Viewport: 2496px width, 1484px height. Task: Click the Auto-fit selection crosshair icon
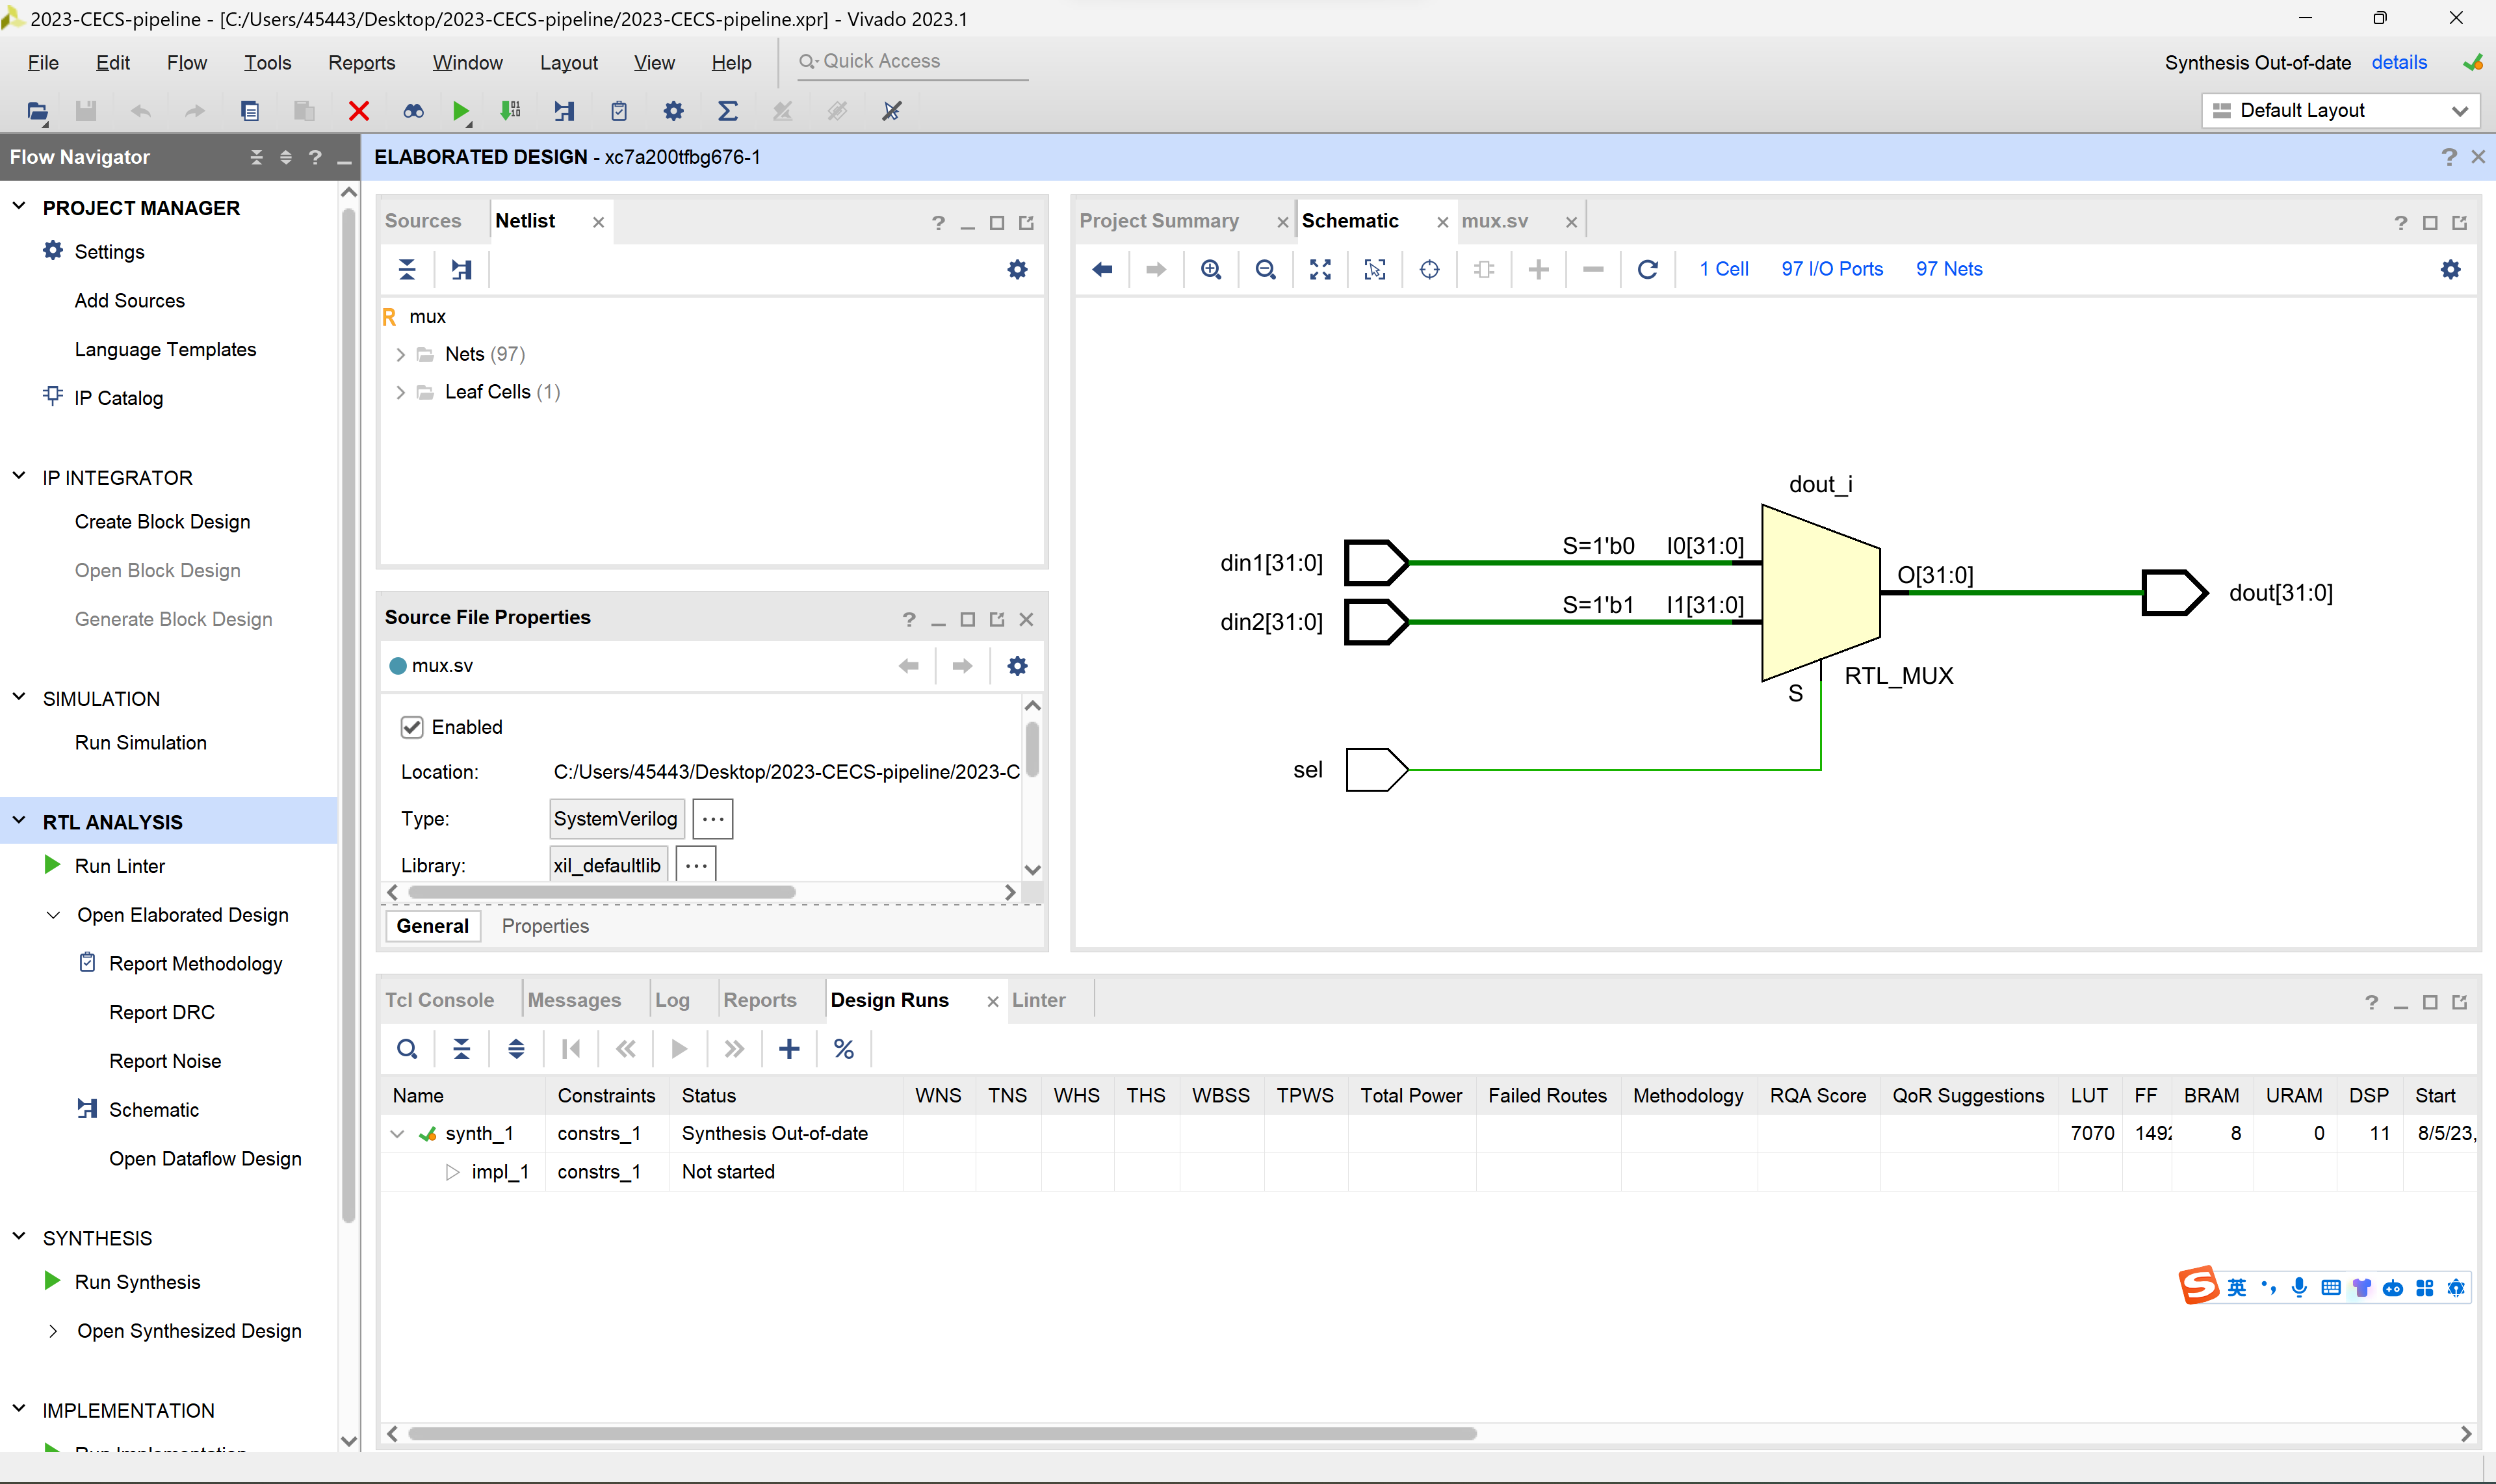click(x=1429, y=269)
